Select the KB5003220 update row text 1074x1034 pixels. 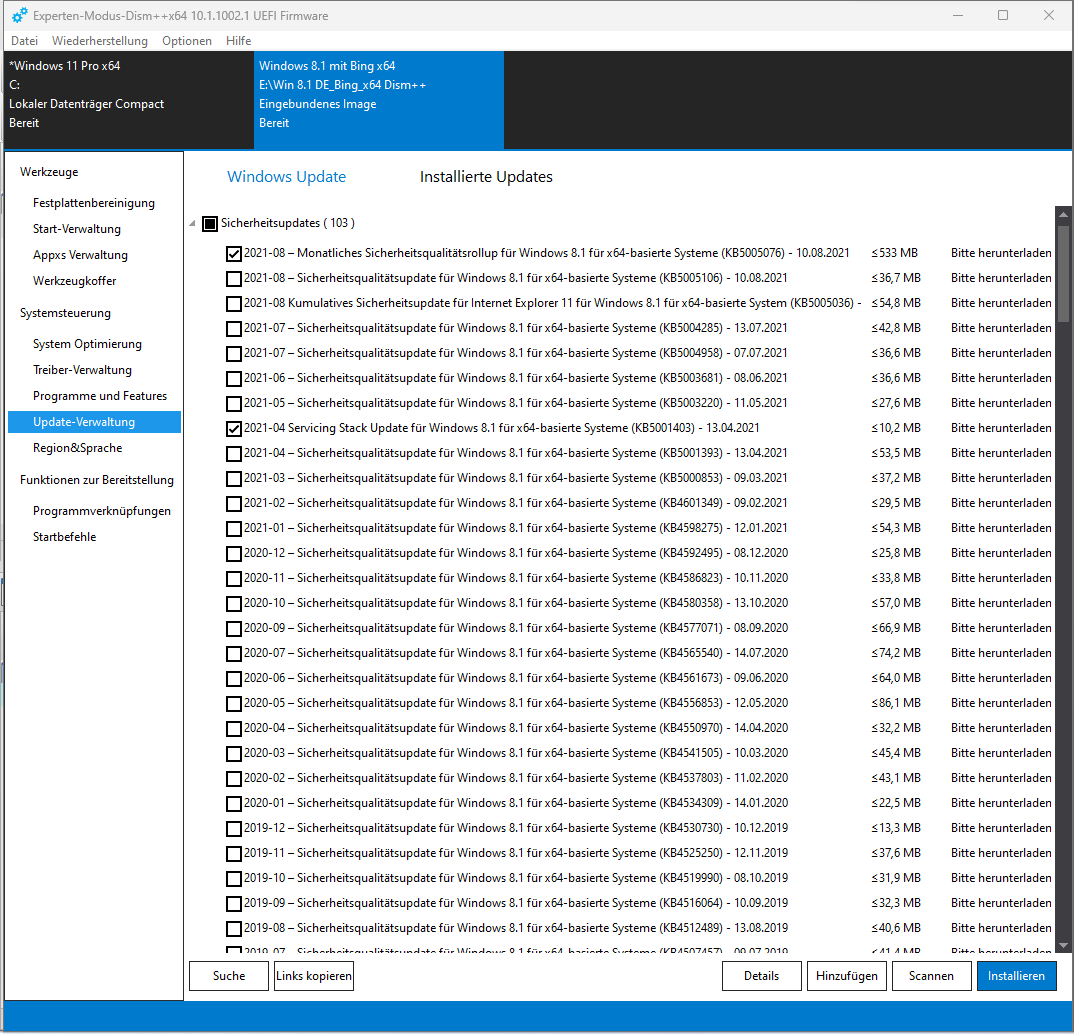(516, 403)
